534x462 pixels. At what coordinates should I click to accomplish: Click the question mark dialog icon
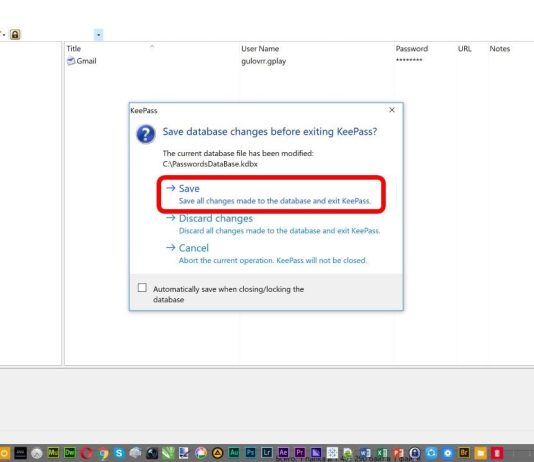coord(146,134)
